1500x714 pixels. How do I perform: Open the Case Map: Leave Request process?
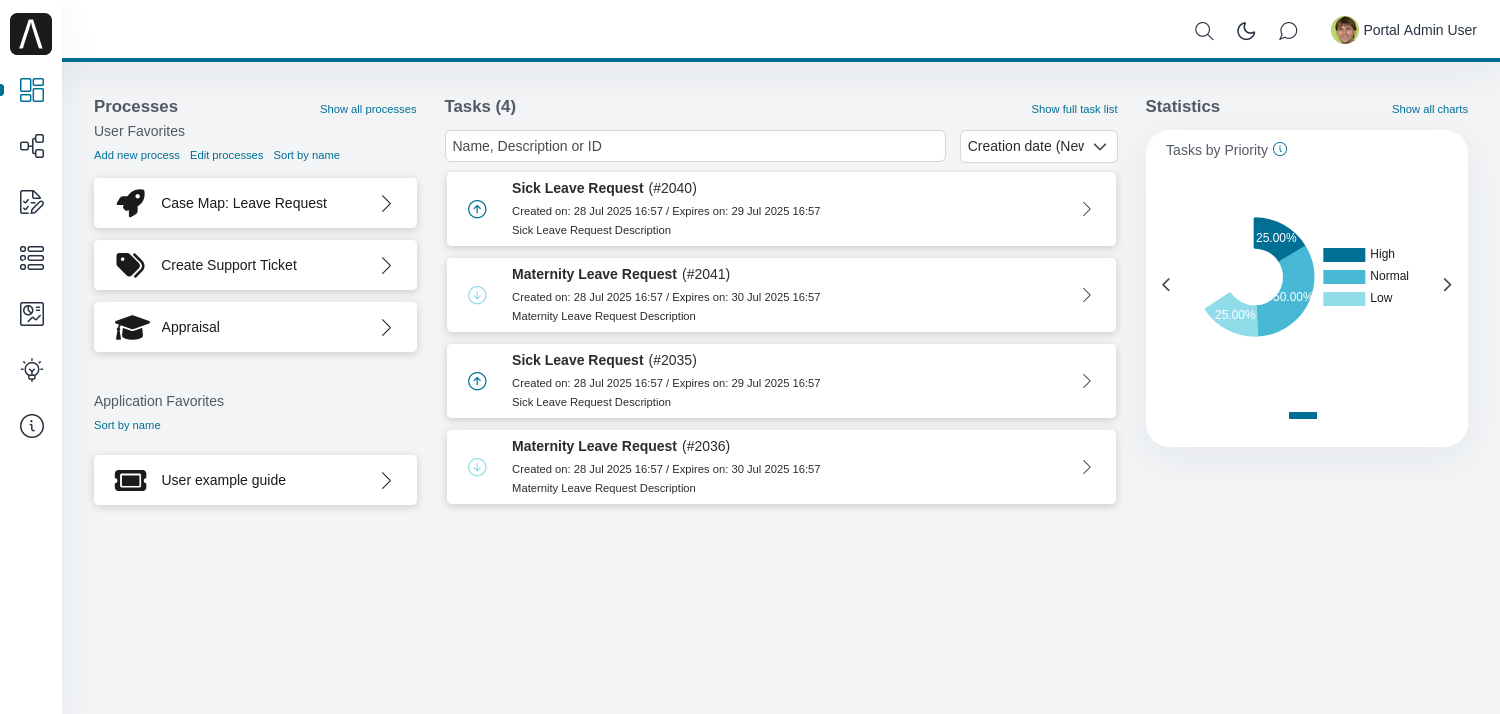pos(255,203)
